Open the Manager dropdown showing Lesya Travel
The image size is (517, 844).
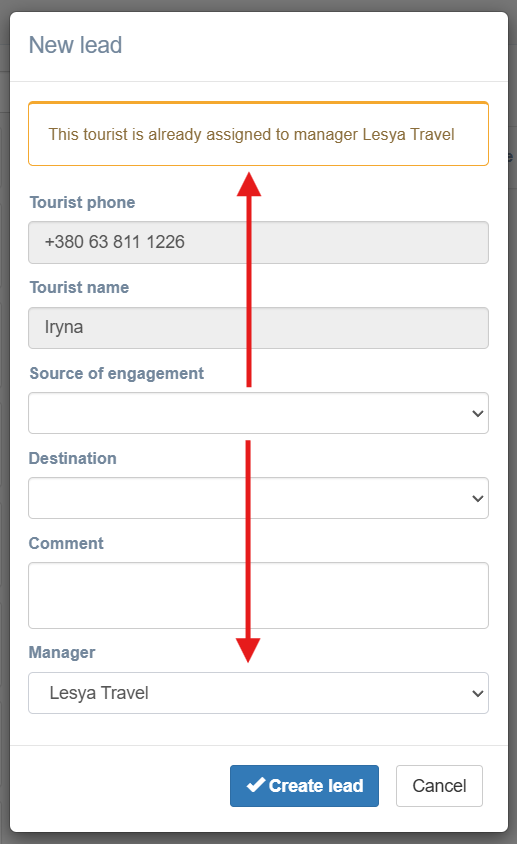point(258,693)
